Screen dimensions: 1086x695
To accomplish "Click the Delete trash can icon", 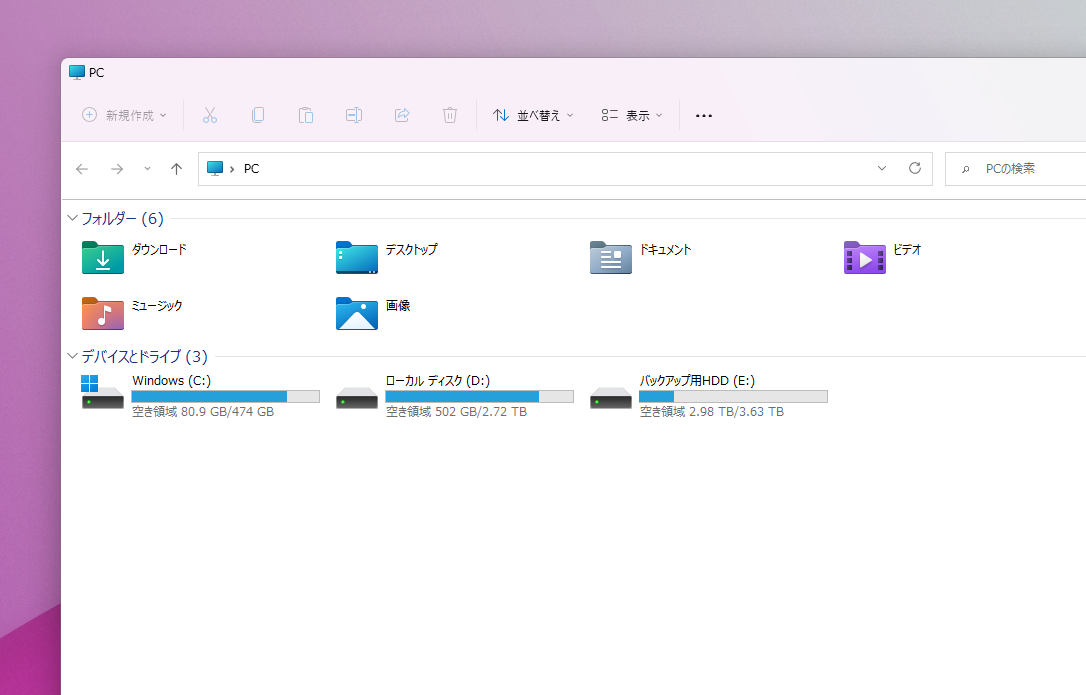I will tap(449, 115).
